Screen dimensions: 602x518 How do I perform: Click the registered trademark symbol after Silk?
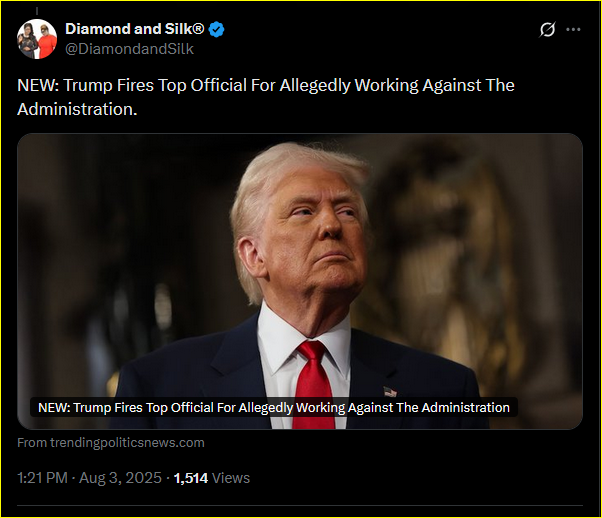pyautogui.click(x=198, y=29)
